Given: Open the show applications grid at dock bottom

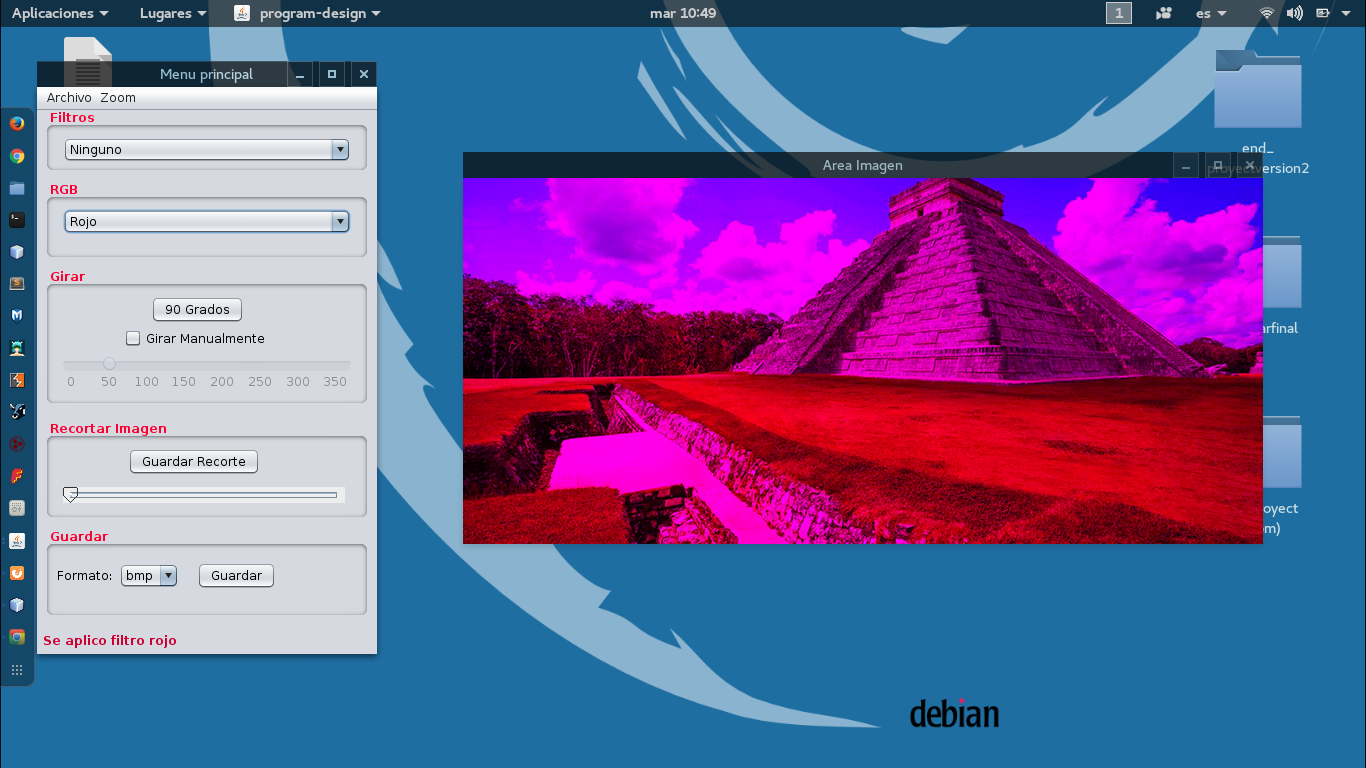Looking at the screenshot, I should click(16, 670).
